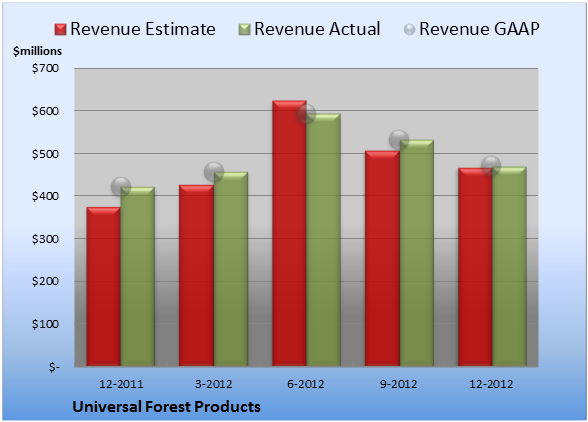
Task: Click the GAAP sphere marker for 6-2012
Action: 306,114
